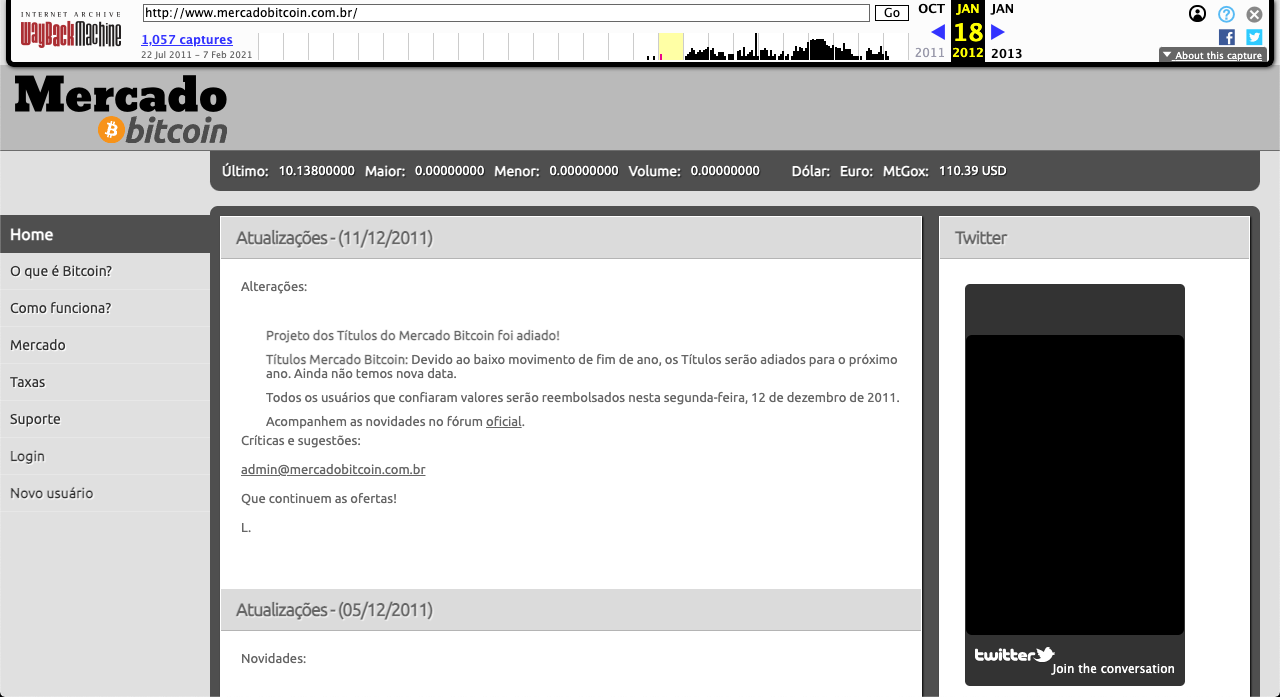Open the Wayback user account icon
Image resolution: width=1280 pixels, height=697 pixels.
(x=1197, y=14)
